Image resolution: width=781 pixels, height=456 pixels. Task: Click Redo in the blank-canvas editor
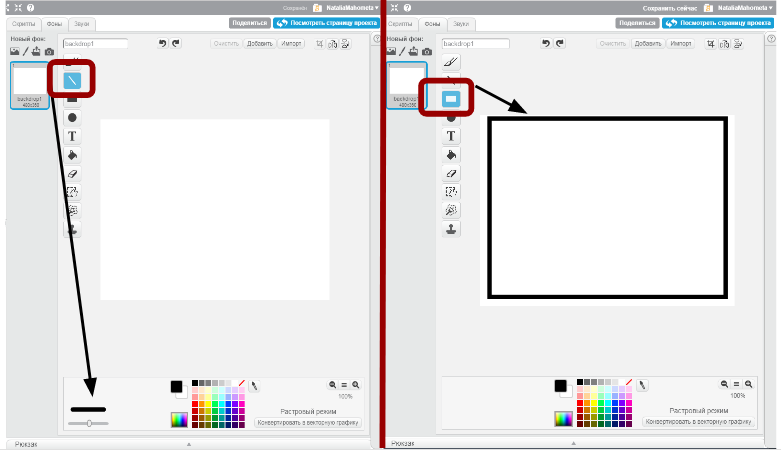[176, 43]
